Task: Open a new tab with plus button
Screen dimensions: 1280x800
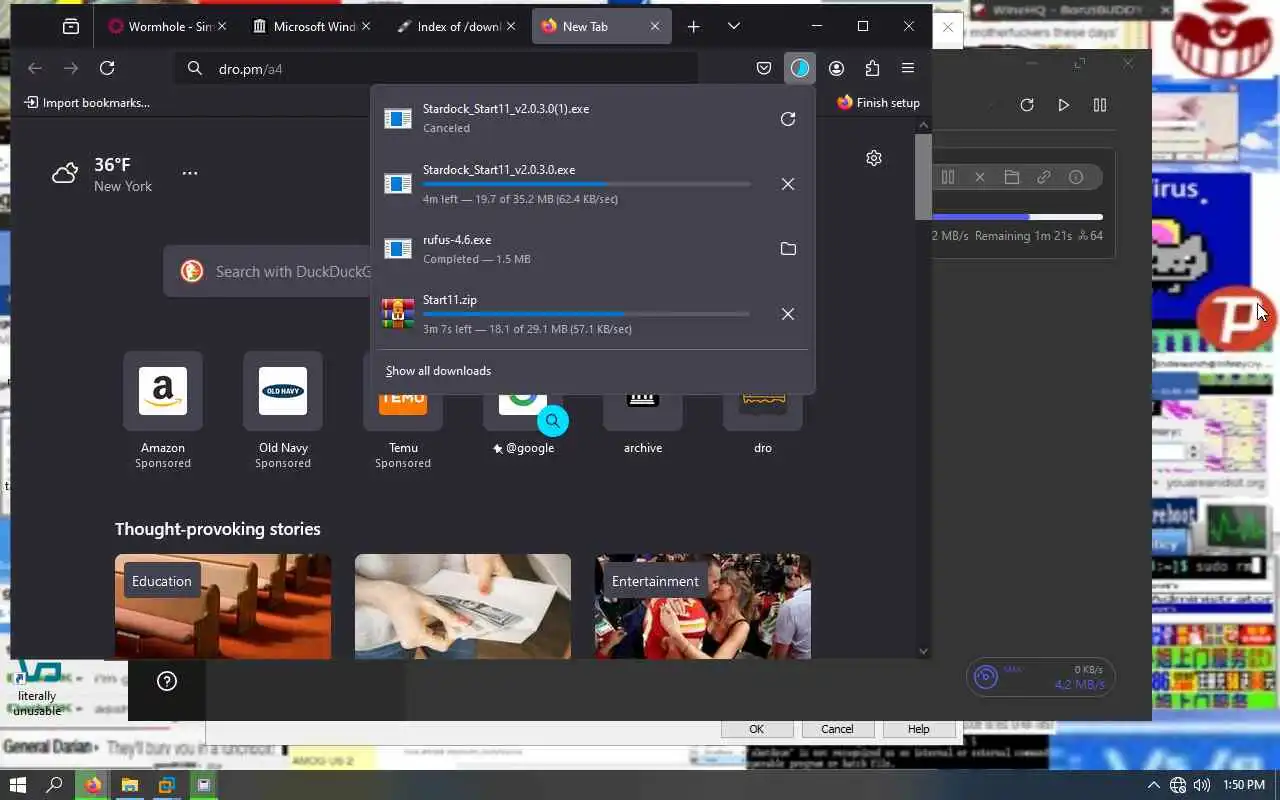Action: [x=694, y=27]
